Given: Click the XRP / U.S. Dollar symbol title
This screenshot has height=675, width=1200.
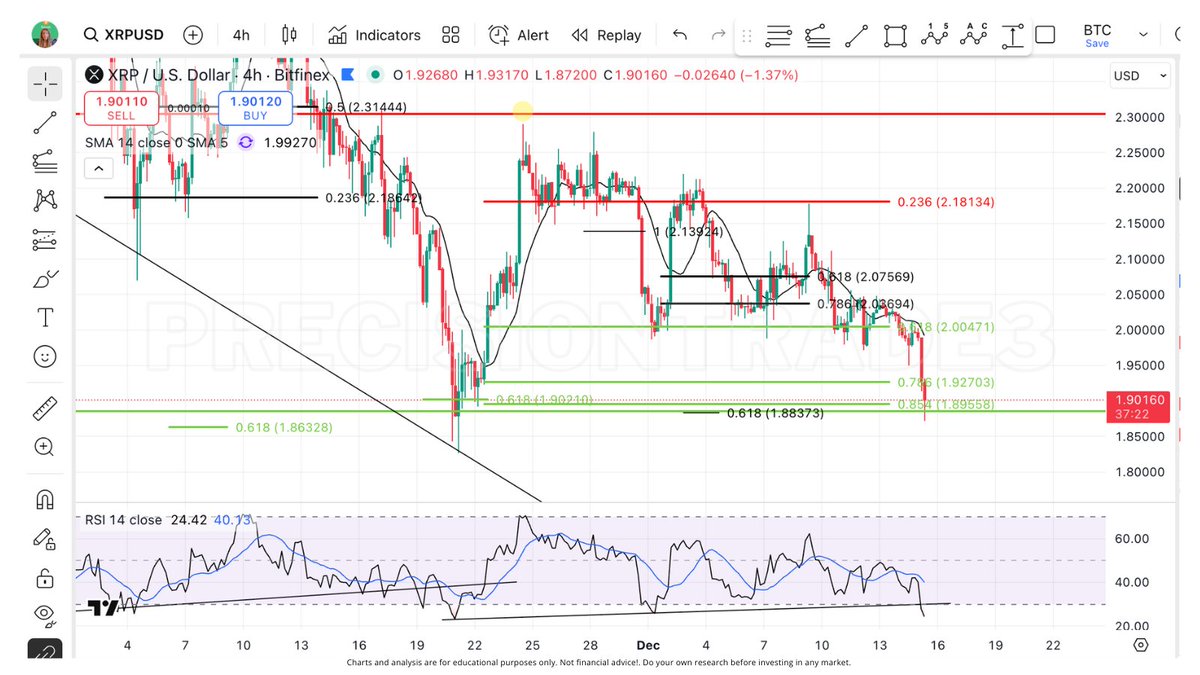Looking at the screenshot, I should [x=219, y=75].
